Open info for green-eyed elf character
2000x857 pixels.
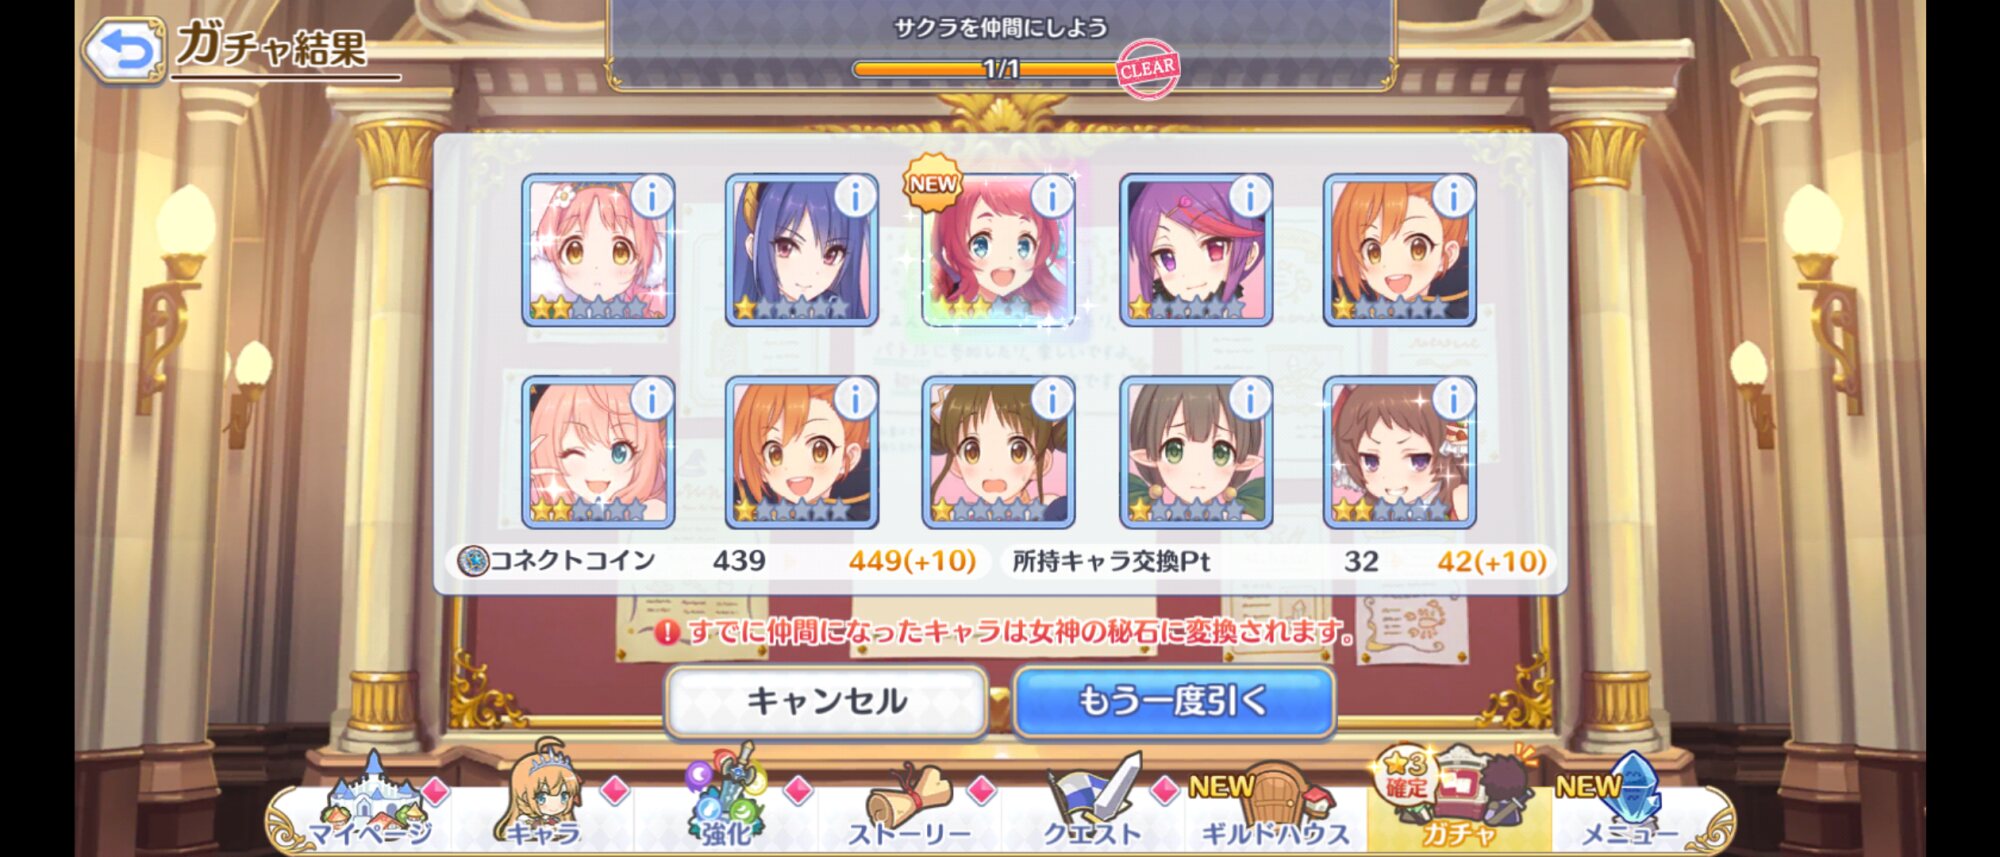[x=1249, y=399]
